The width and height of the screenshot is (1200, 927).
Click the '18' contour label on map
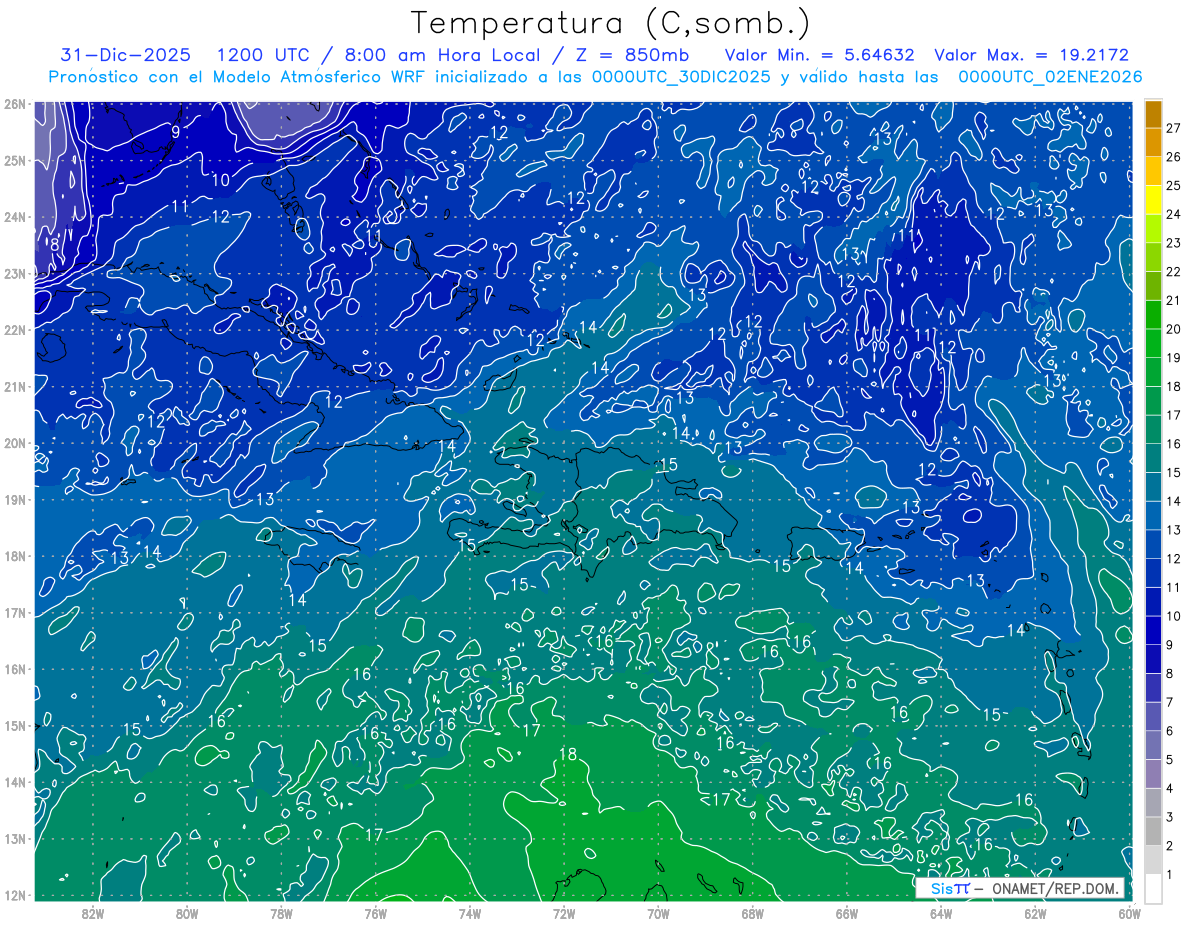click(x=568, y=754)
